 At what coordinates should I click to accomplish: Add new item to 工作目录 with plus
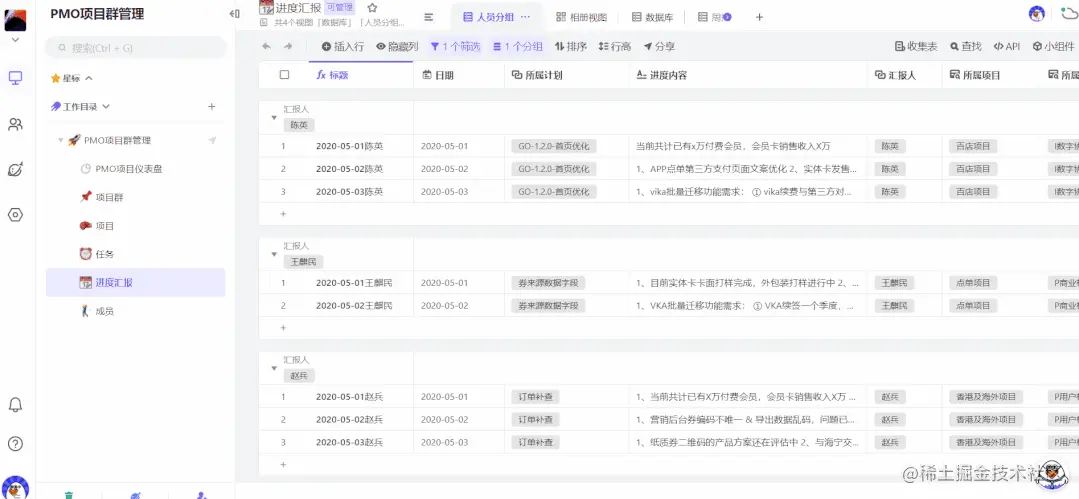[212, 107]
